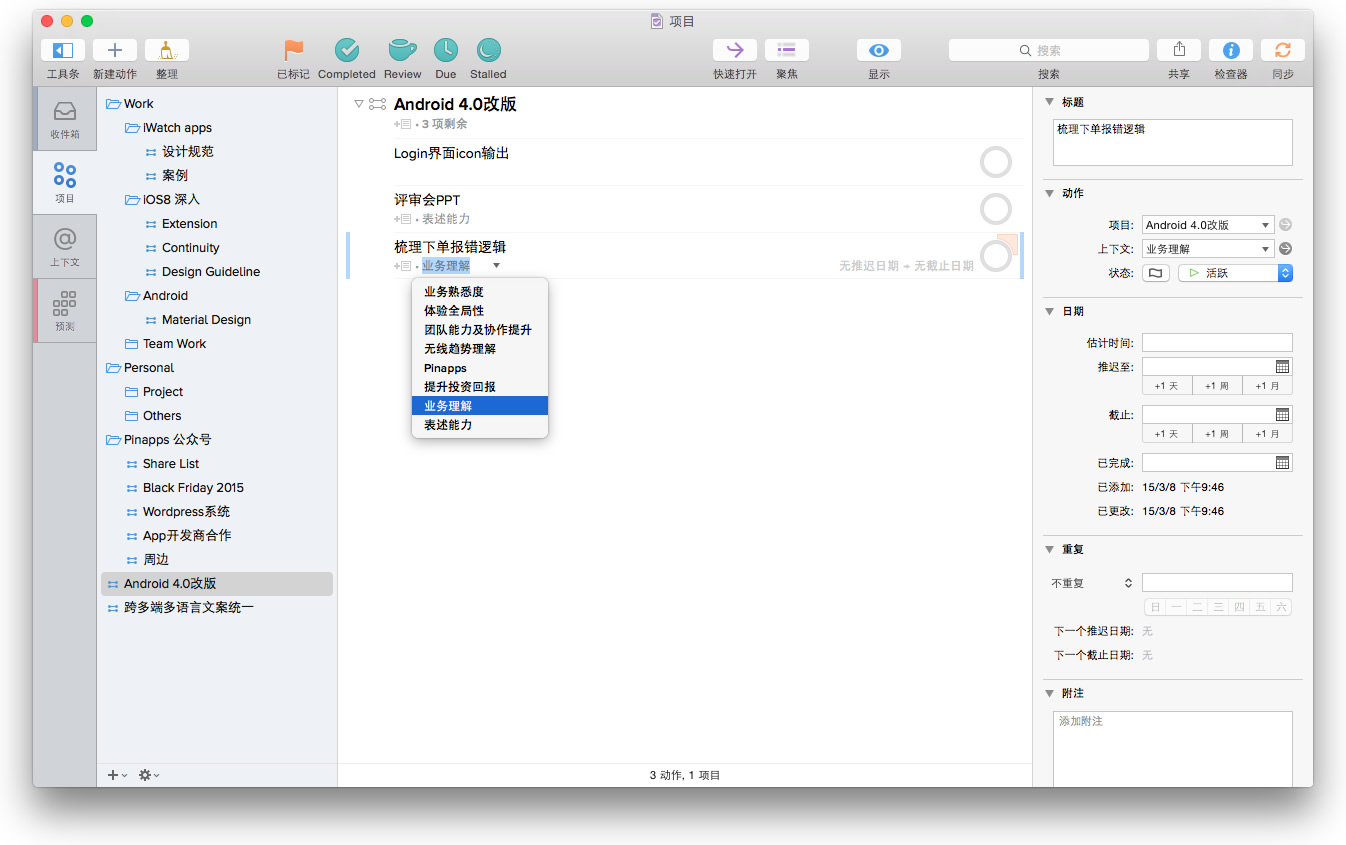The image size is (1346, 845).
Task: Click the arrow next to project field
Action: 1286,225
